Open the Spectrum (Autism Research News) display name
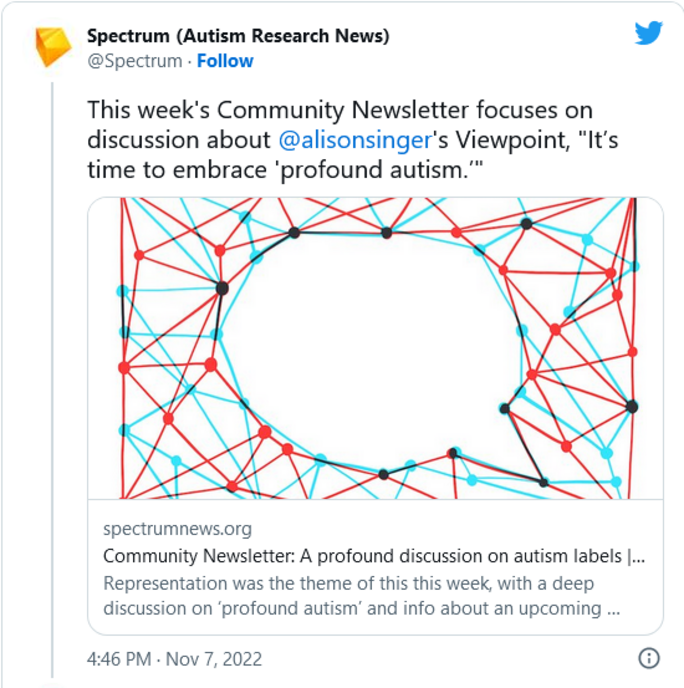 (x=238, y=36)
